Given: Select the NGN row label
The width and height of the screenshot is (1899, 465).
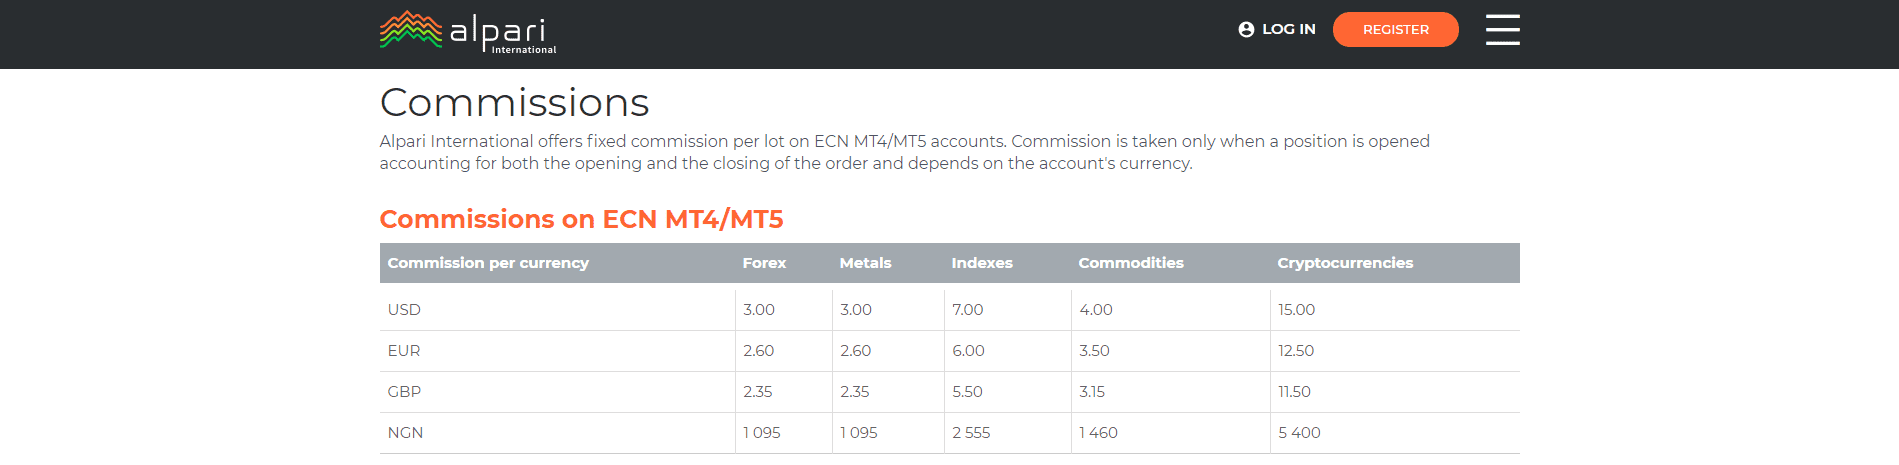Looking at the screenshot, I should coord(405,433).
